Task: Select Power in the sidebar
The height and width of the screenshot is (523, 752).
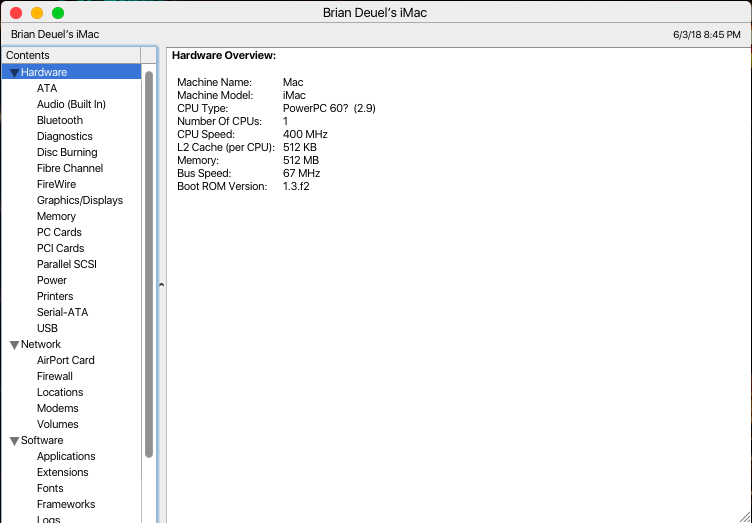Action: coord(52,280)
